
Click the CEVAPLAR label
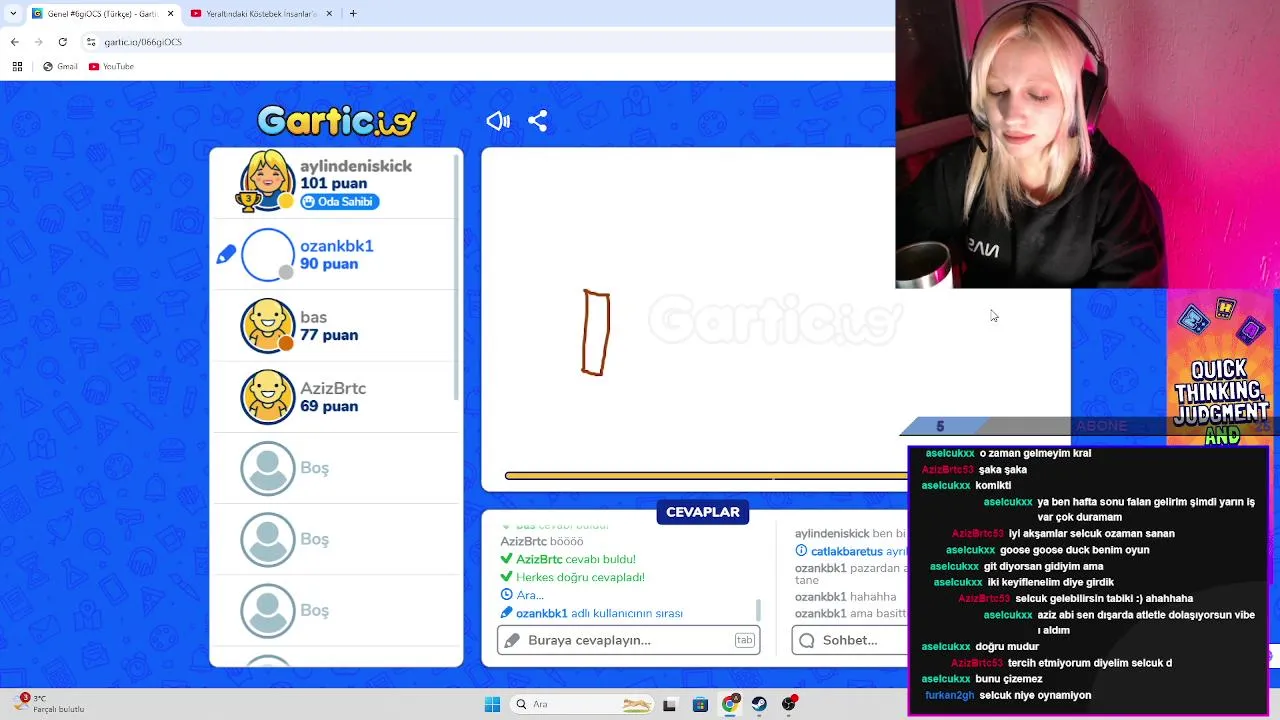point(703,512)
